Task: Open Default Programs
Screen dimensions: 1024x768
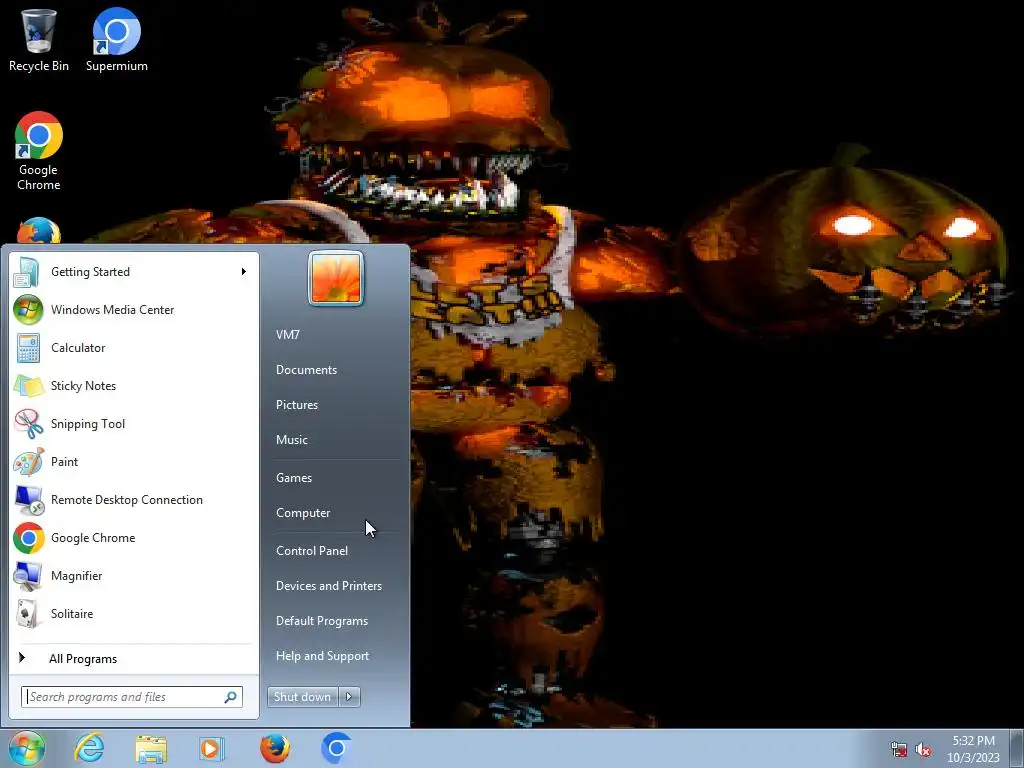Action: tap(322, 621)
